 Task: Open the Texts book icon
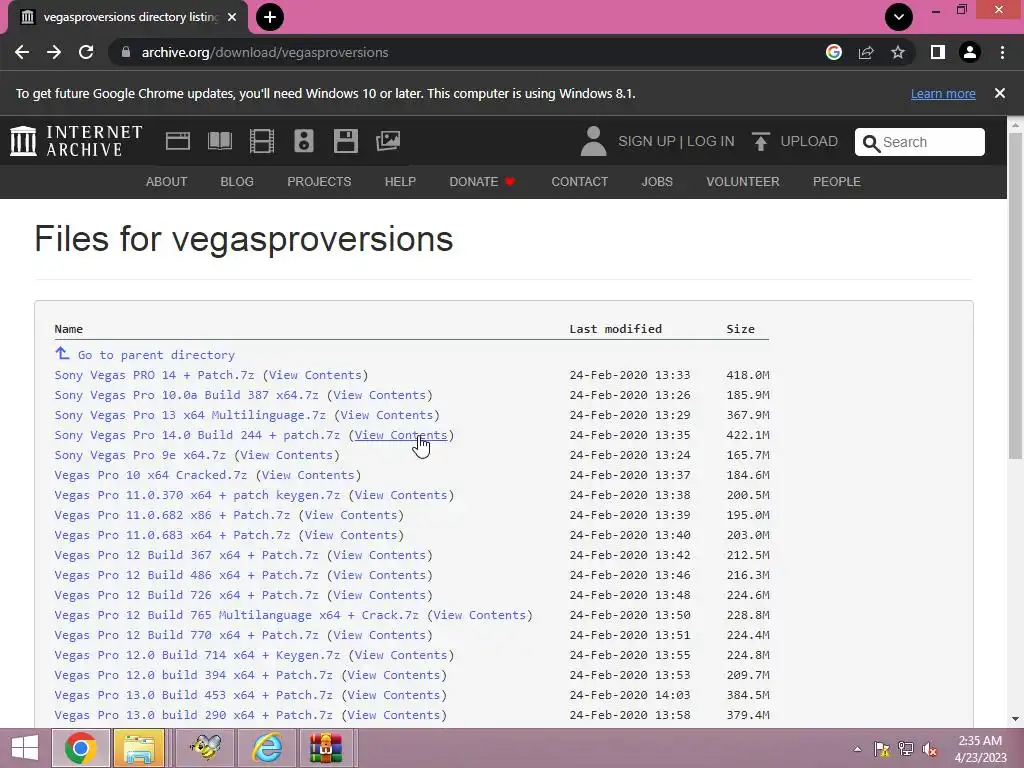point(219,141)
